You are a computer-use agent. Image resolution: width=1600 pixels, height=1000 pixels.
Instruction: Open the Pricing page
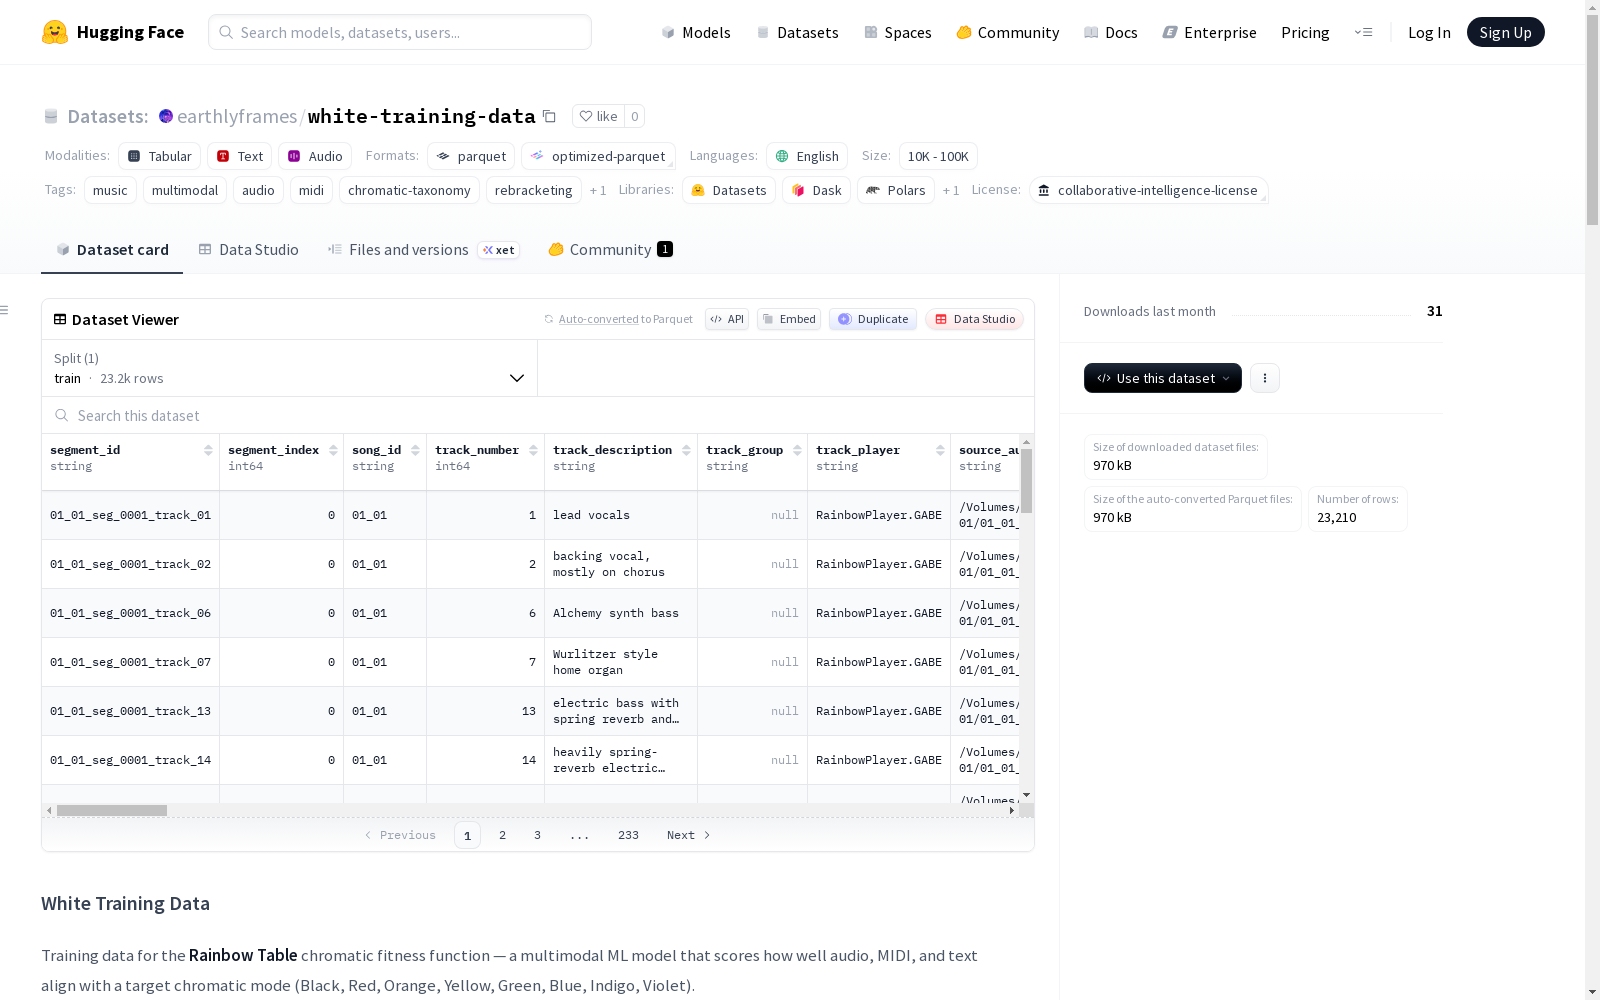click(x=1305, y=32)
